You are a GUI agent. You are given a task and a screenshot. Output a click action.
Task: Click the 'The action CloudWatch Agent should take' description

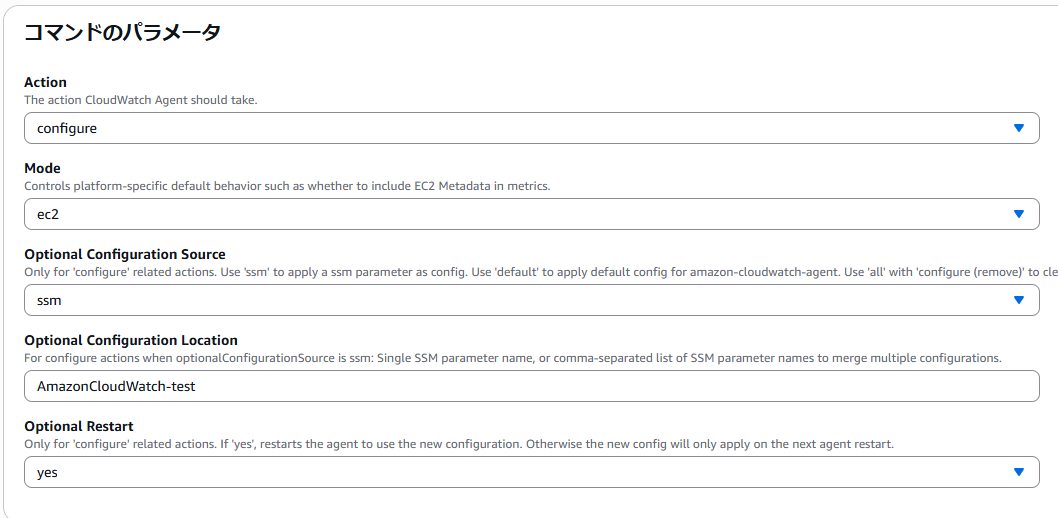coord(141,100)
